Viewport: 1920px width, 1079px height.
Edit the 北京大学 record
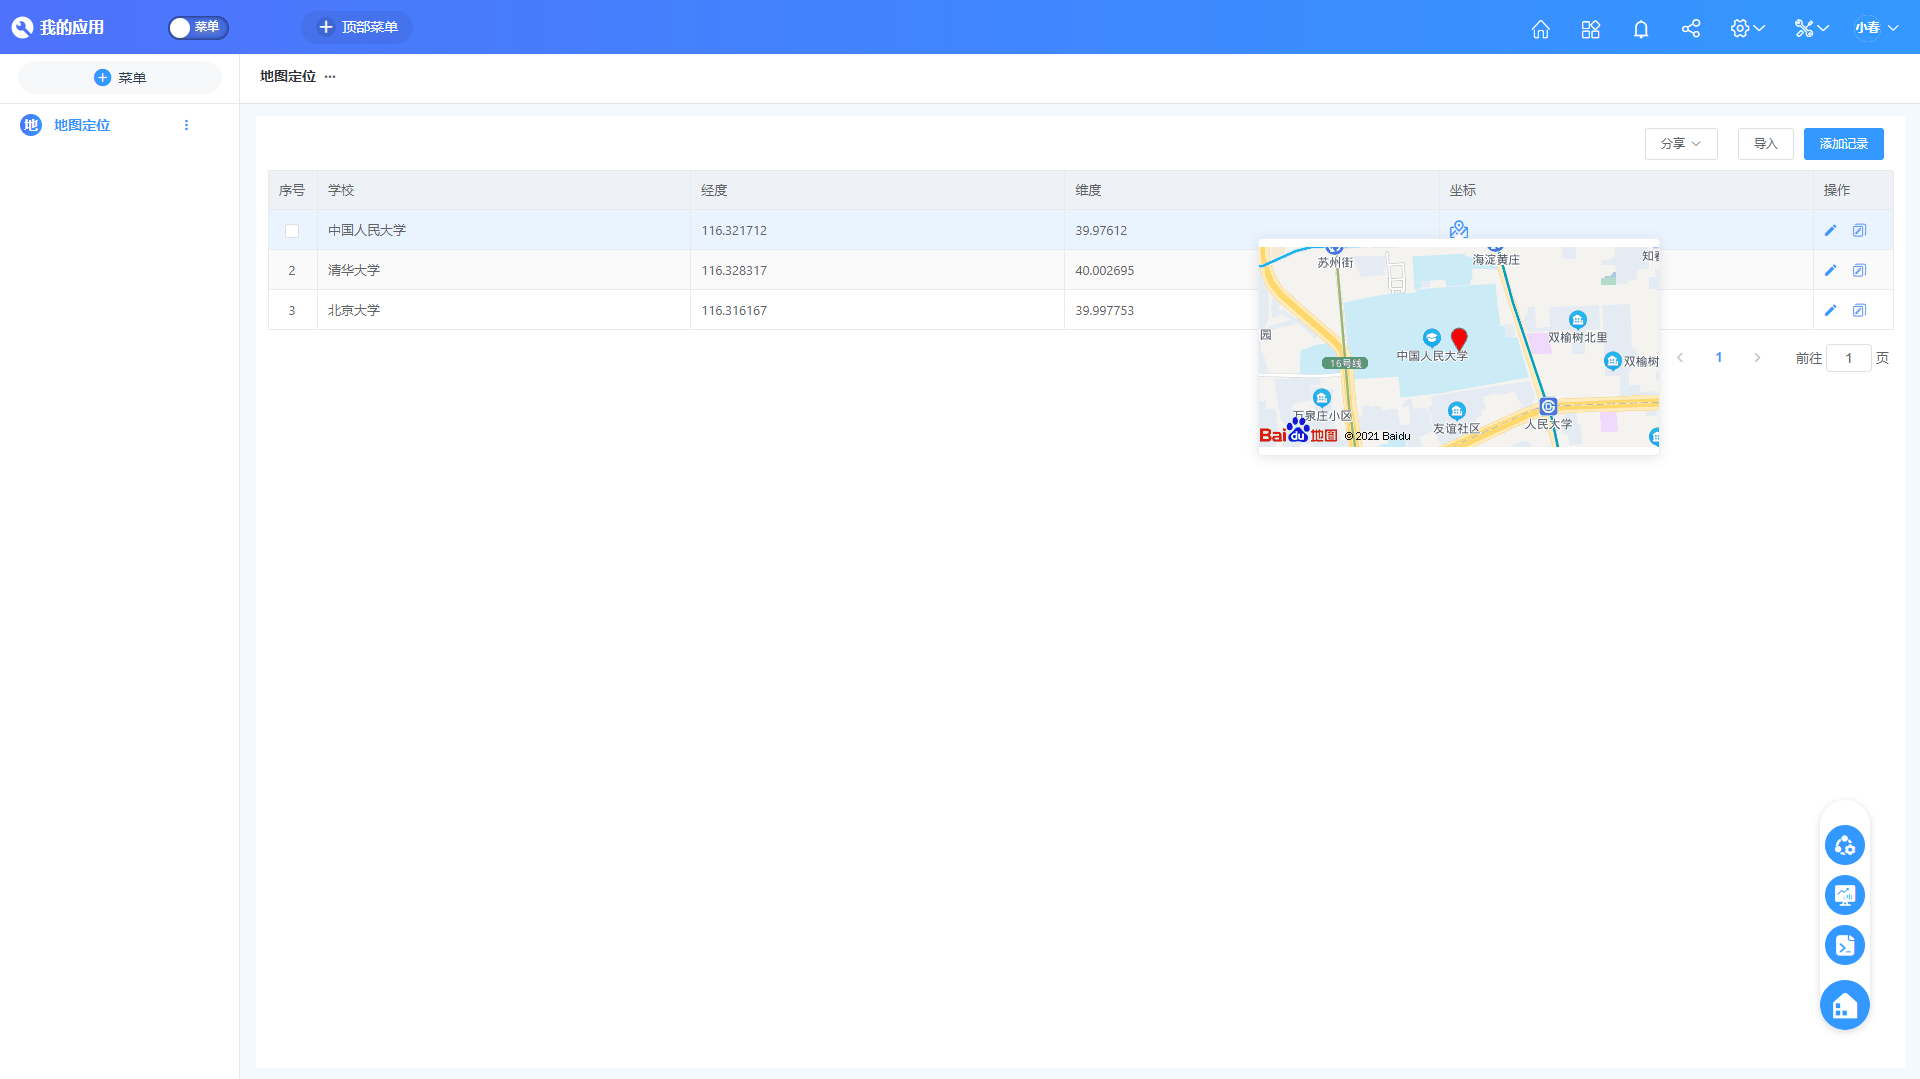pos(1830,310)
